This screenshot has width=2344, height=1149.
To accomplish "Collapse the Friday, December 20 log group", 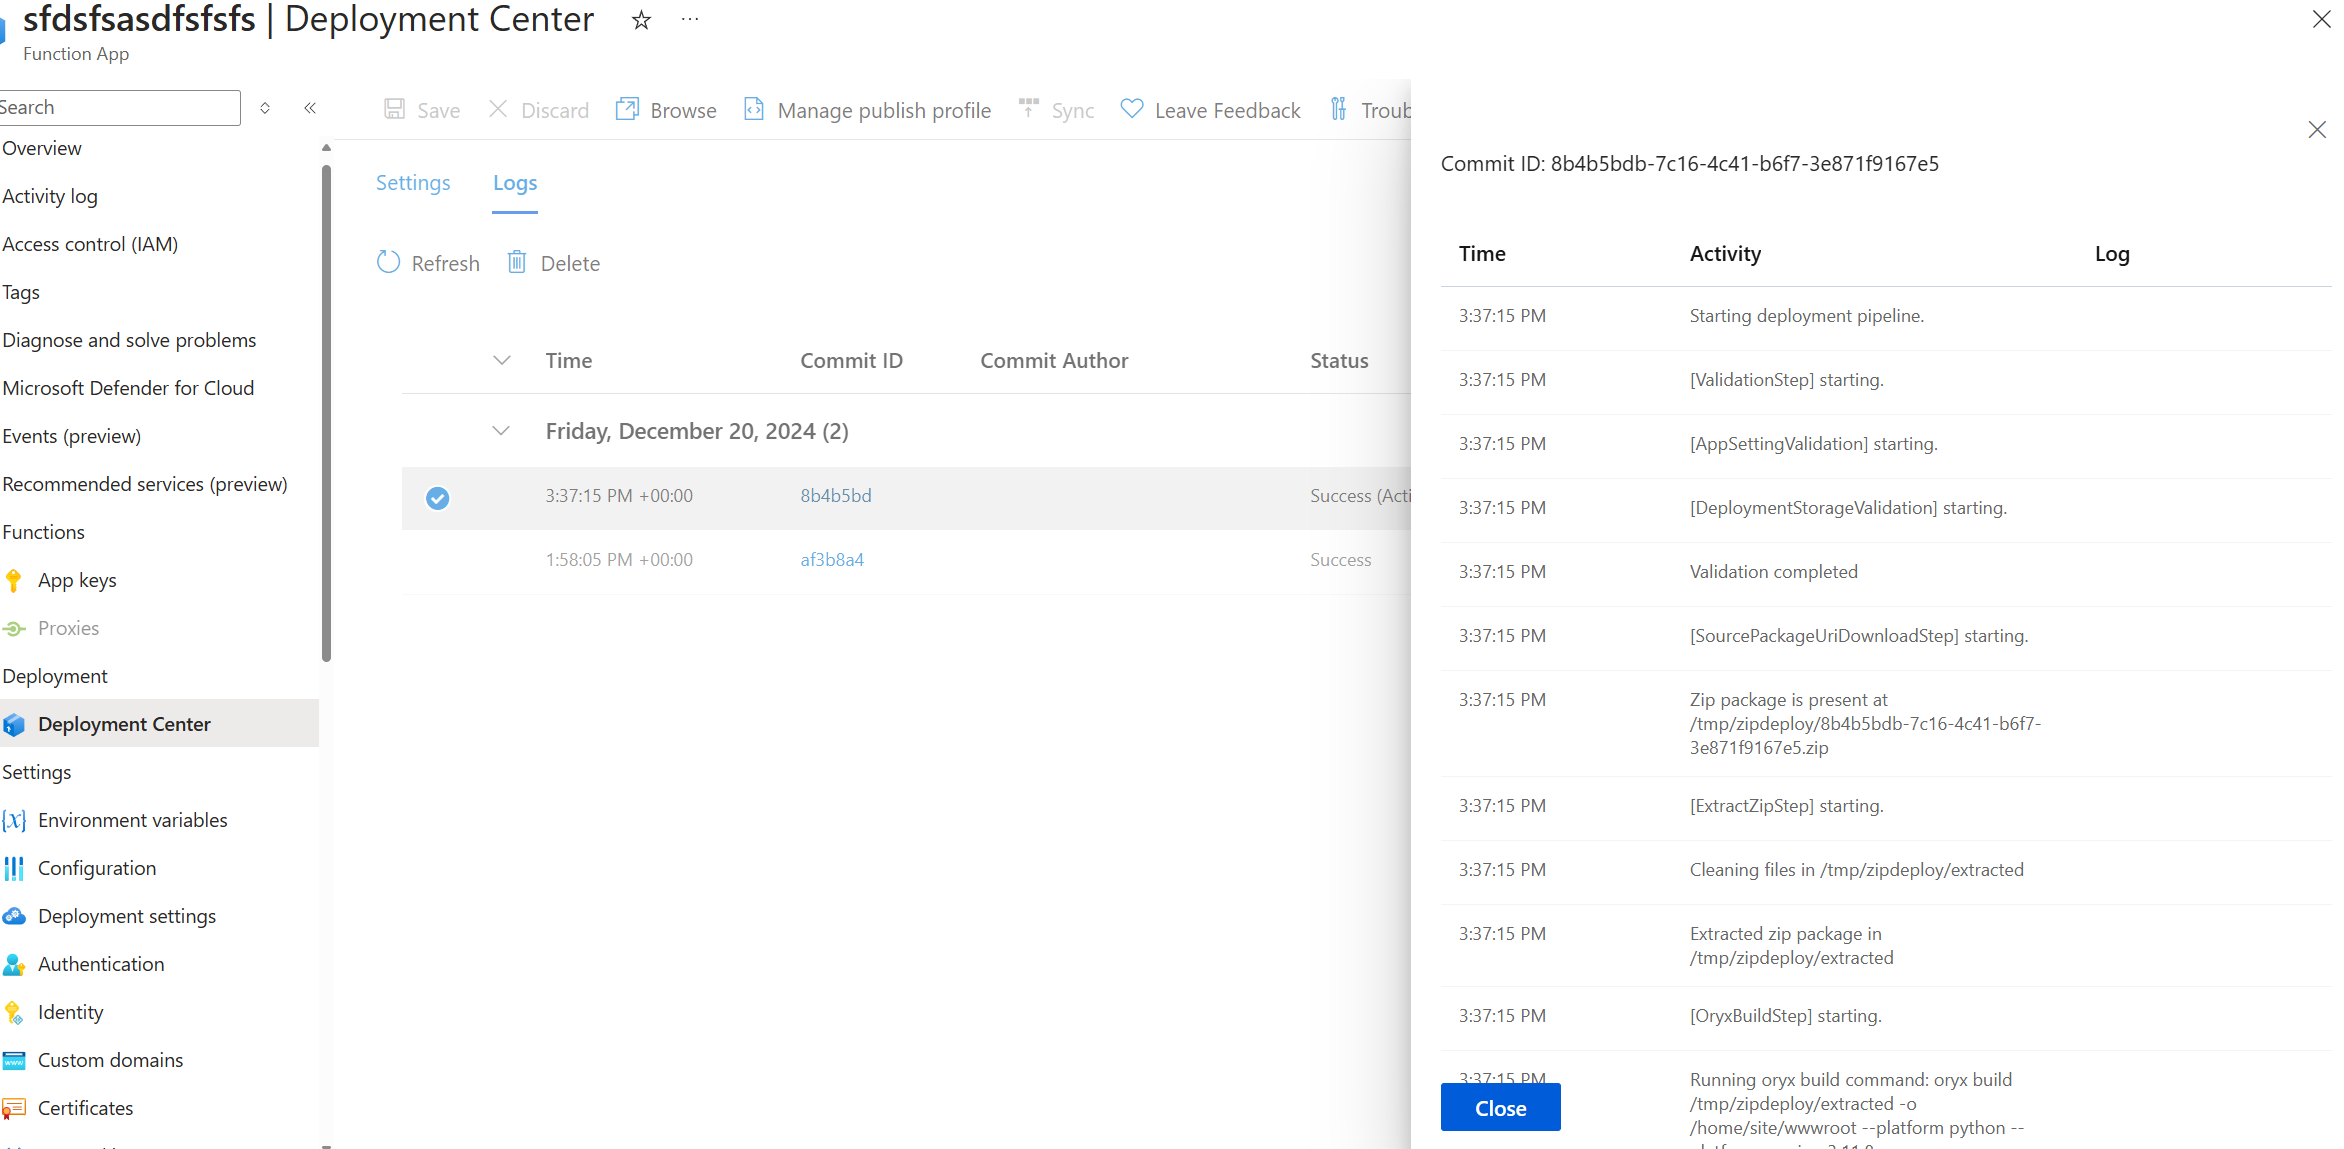I will click(x=502, y=431).
